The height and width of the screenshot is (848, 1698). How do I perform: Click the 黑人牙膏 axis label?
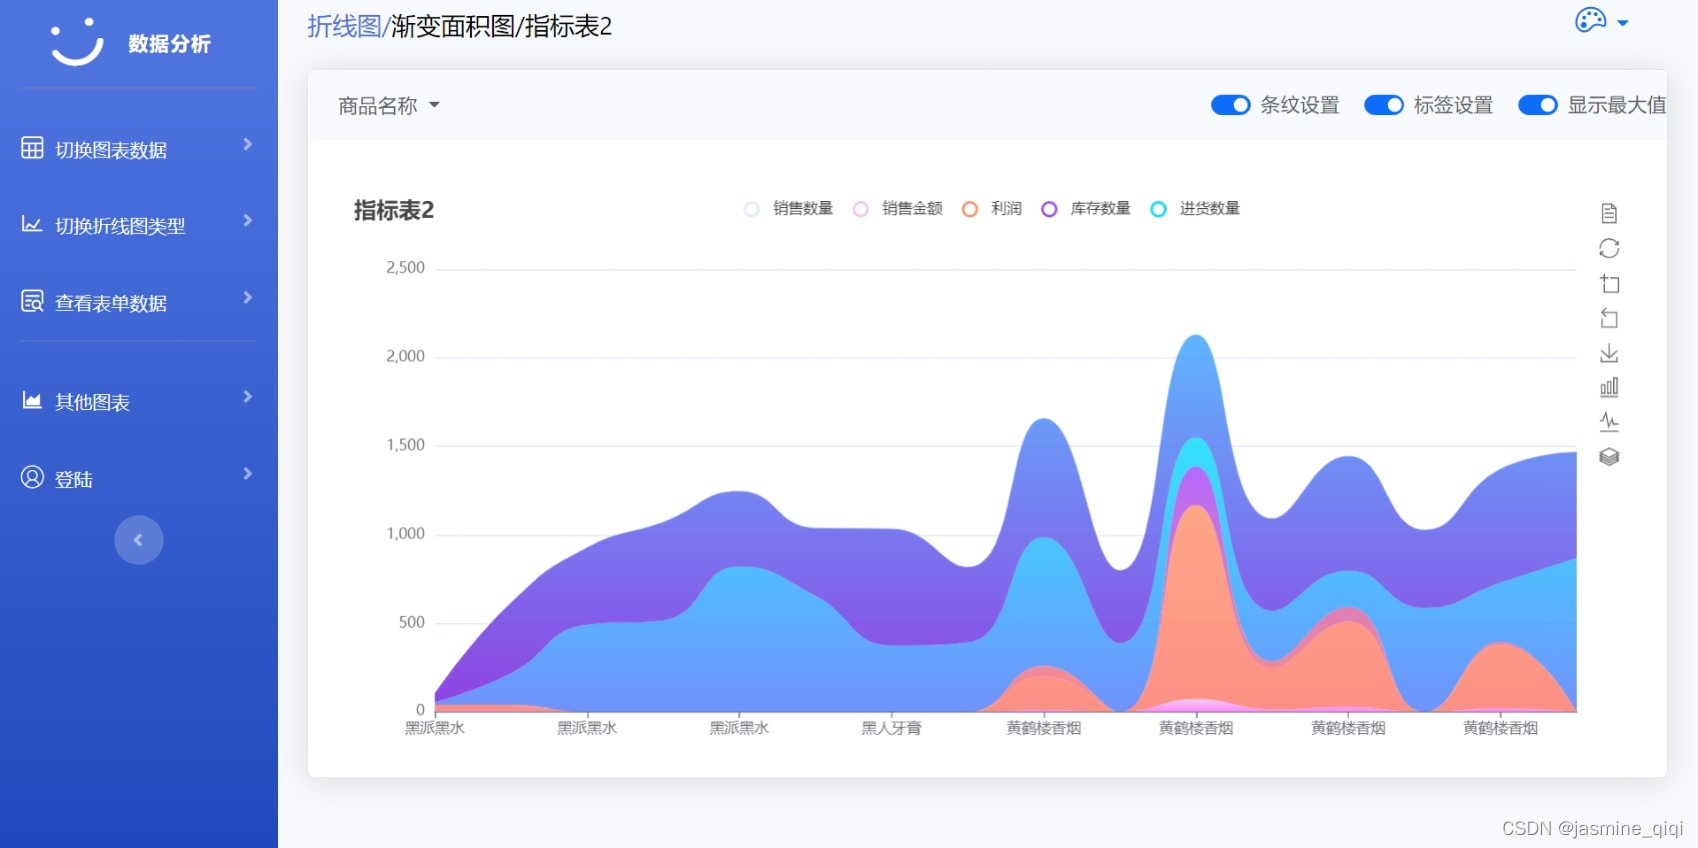tap(892, 728)
